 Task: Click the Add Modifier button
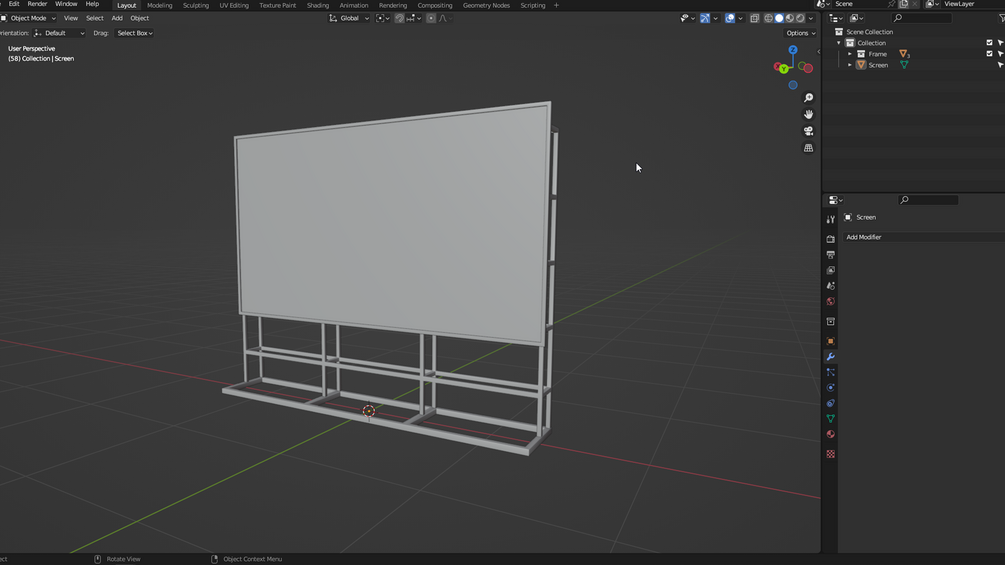click(923, 237)
